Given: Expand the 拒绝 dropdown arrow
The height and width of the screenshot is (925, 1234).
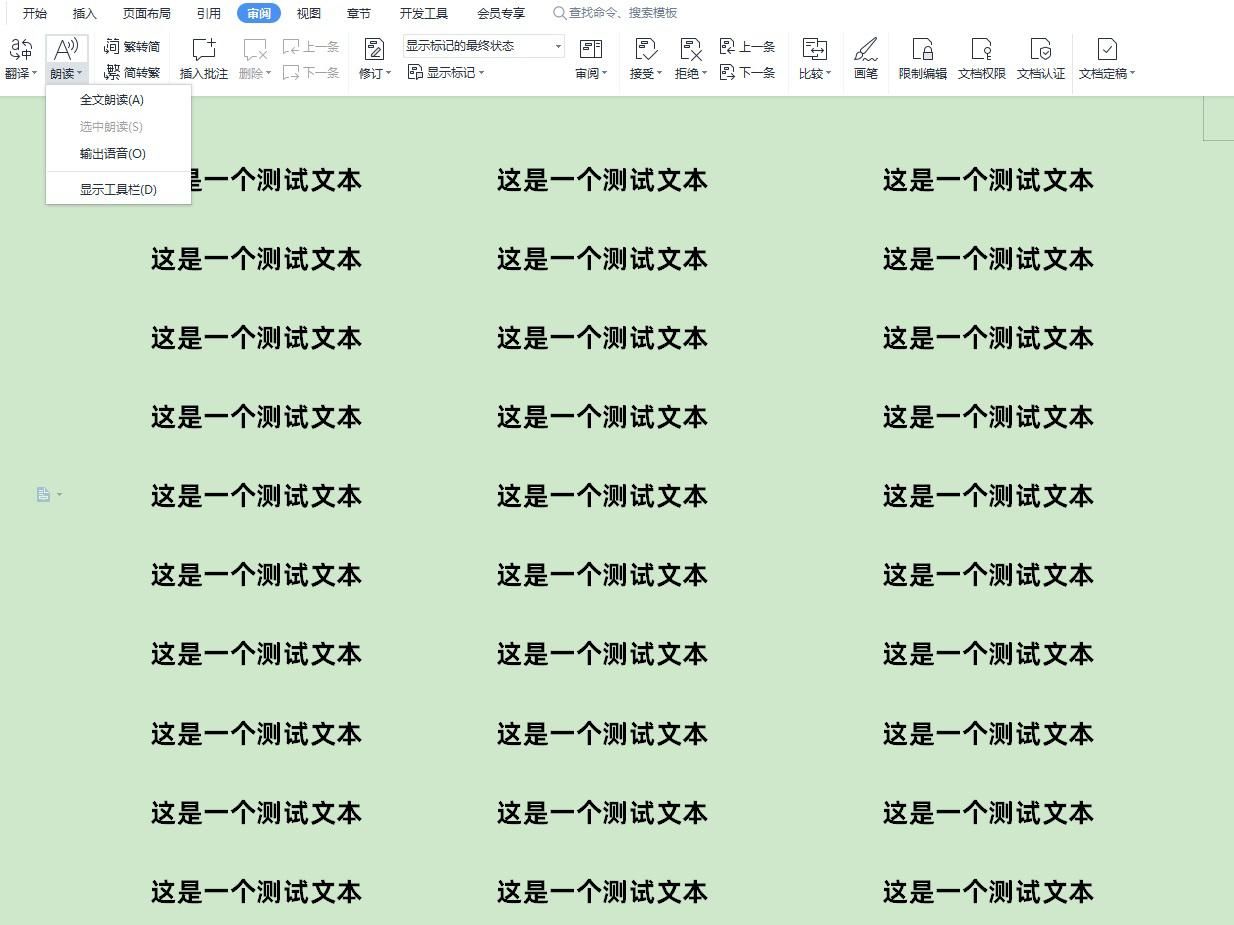Looking at the screenshot, I should (x=704, y=74).
